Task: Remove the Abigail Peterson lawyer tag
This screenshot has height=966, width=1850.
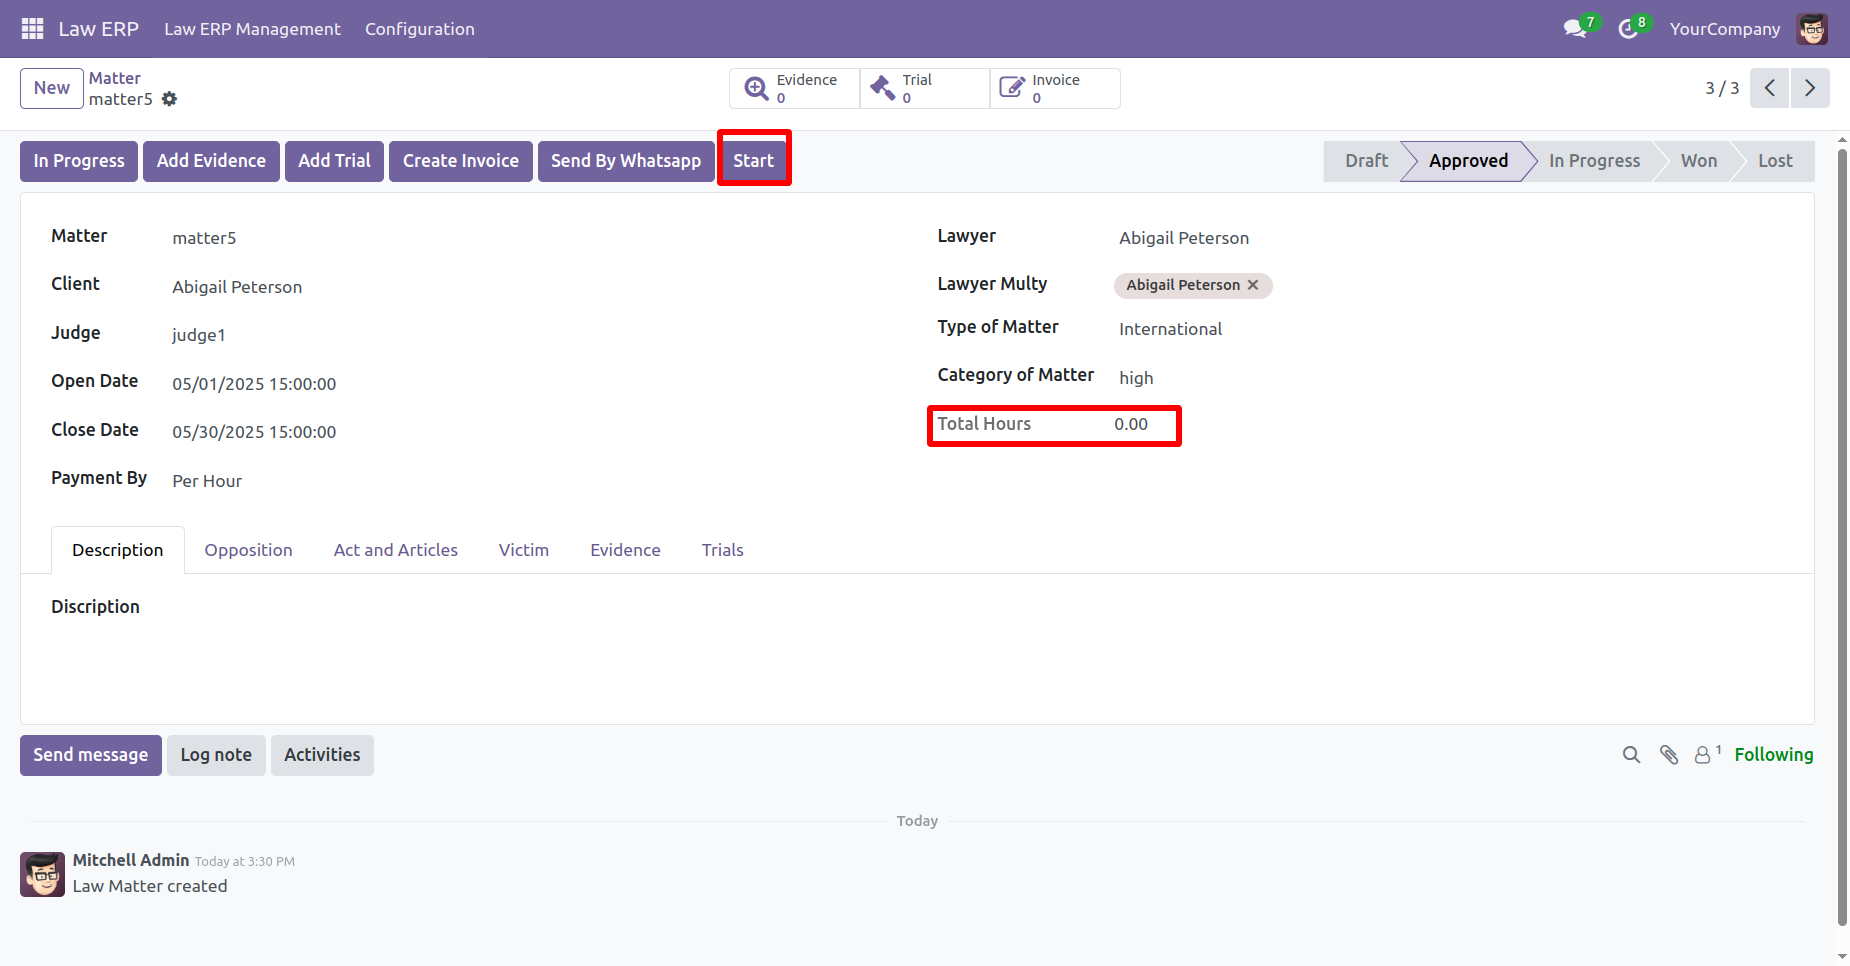Action: 1253,285
